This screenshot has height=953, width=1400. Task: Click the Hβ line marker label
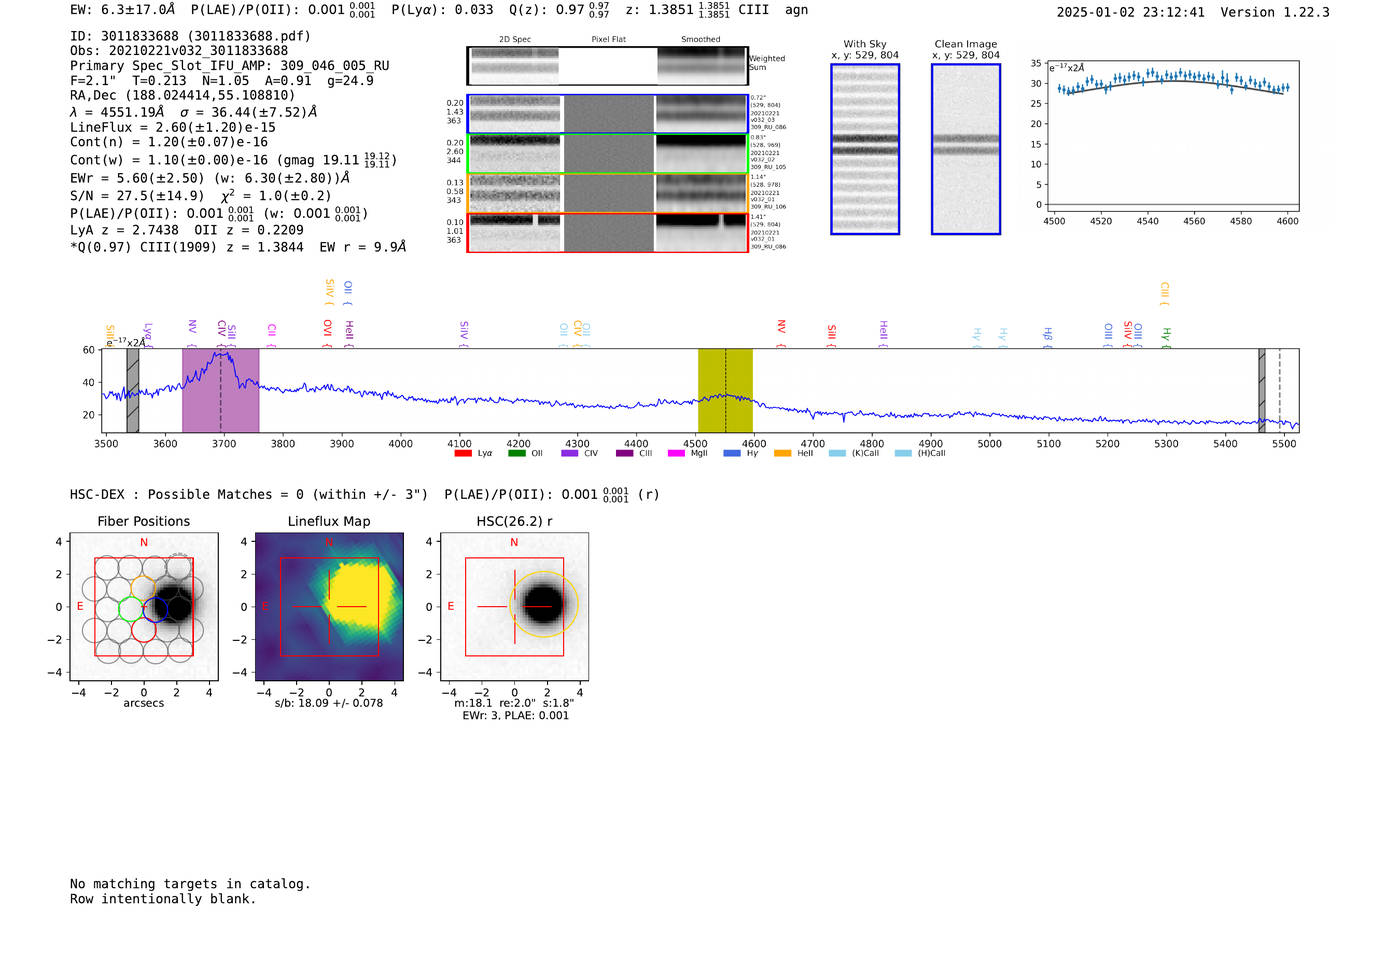(x=1048, y=334)
